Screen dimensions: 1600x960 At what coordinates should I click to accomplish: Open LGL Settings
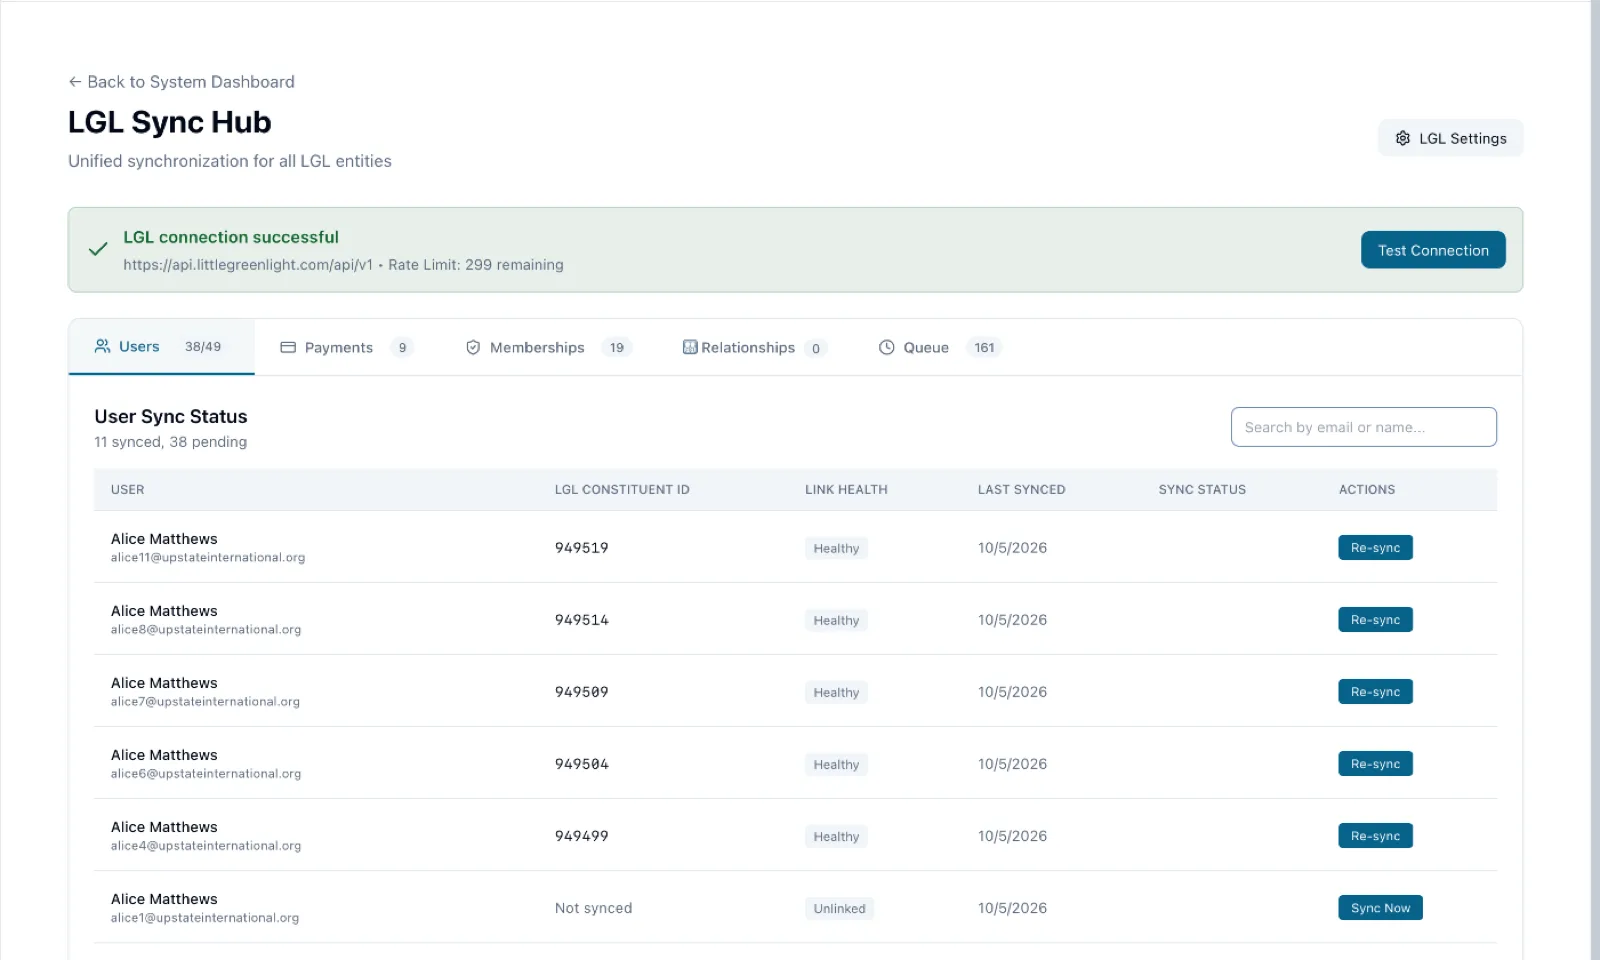point(1450,138)
